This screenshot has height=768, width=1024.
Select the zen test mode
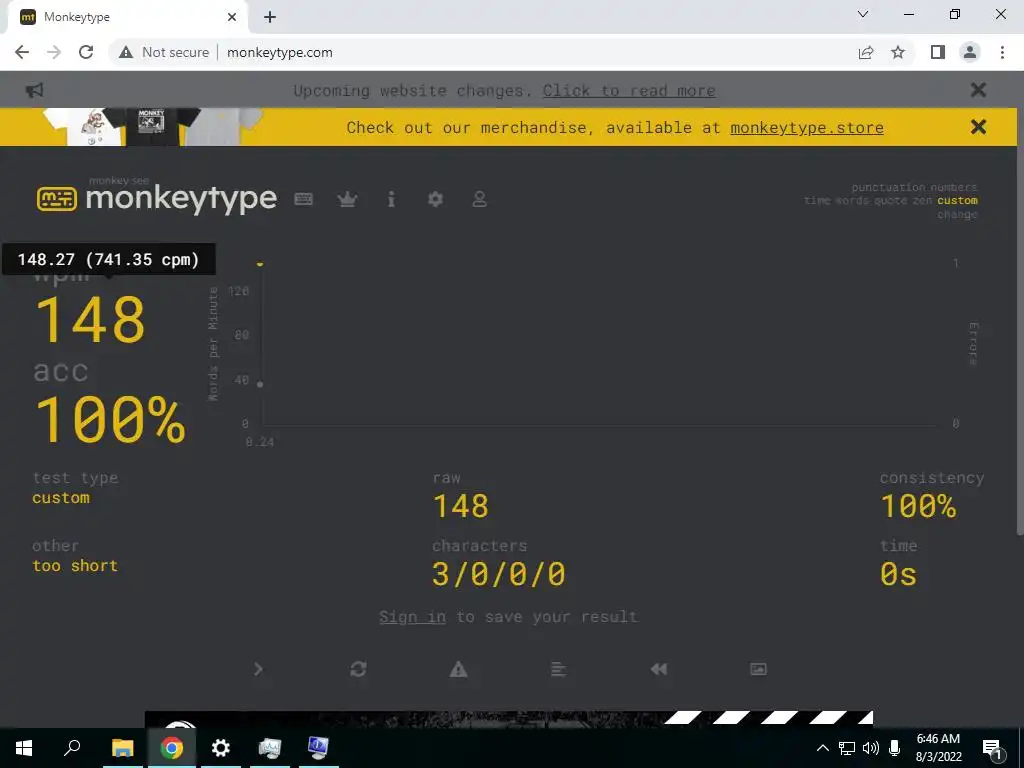point(922,200)
